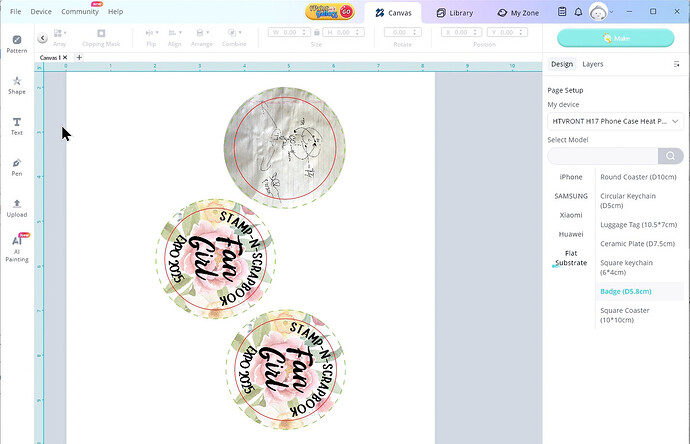Image resolution: width=690 pixels, height=444 pixels.
Task: Open the Upload panel
Action: coord(17,207)
